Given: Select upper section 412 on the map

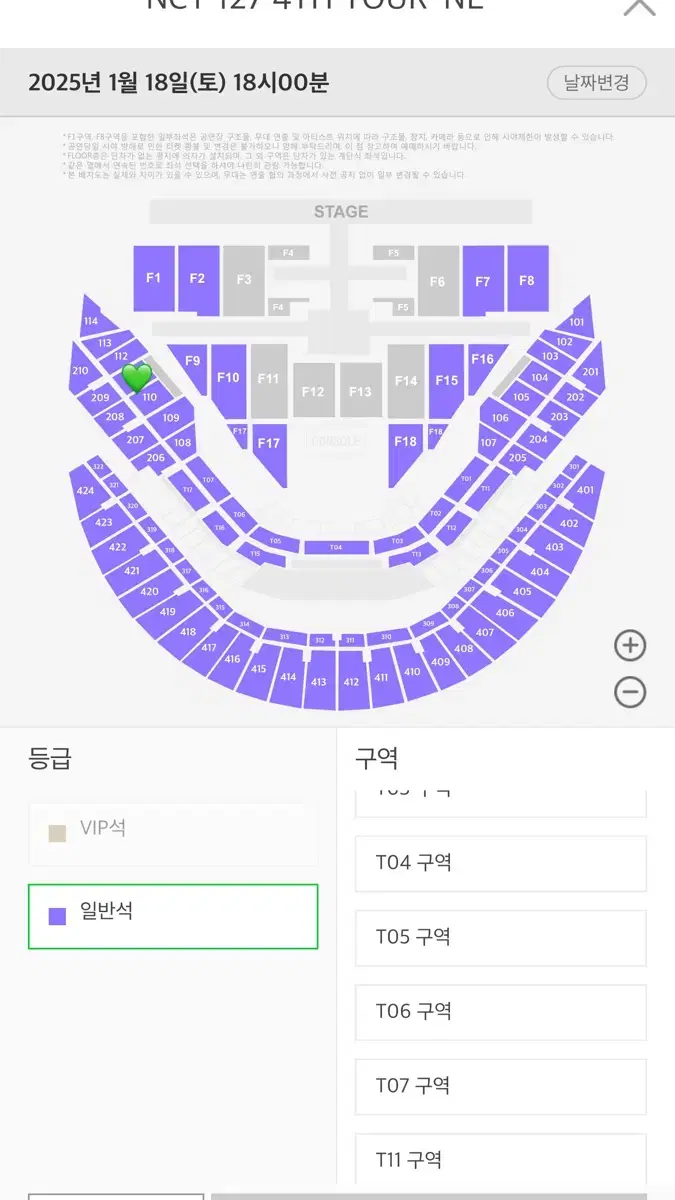Looking at the screenshot, I should pyautogui.click(x=351, y=680).
